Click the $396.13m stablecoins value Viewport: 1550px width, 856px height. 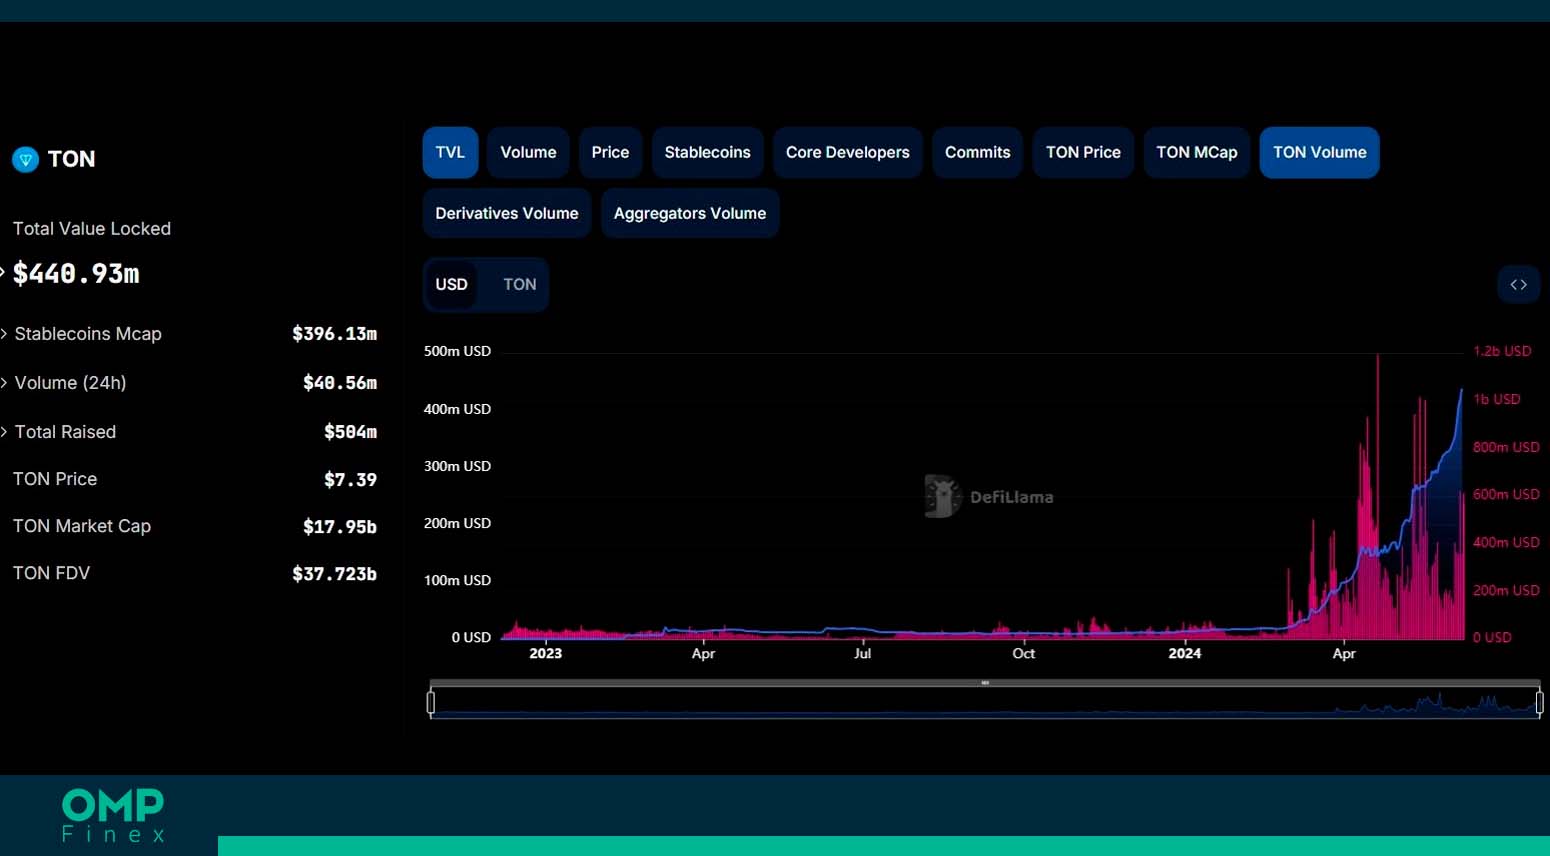pyautogui.click(x=334, y=334)
